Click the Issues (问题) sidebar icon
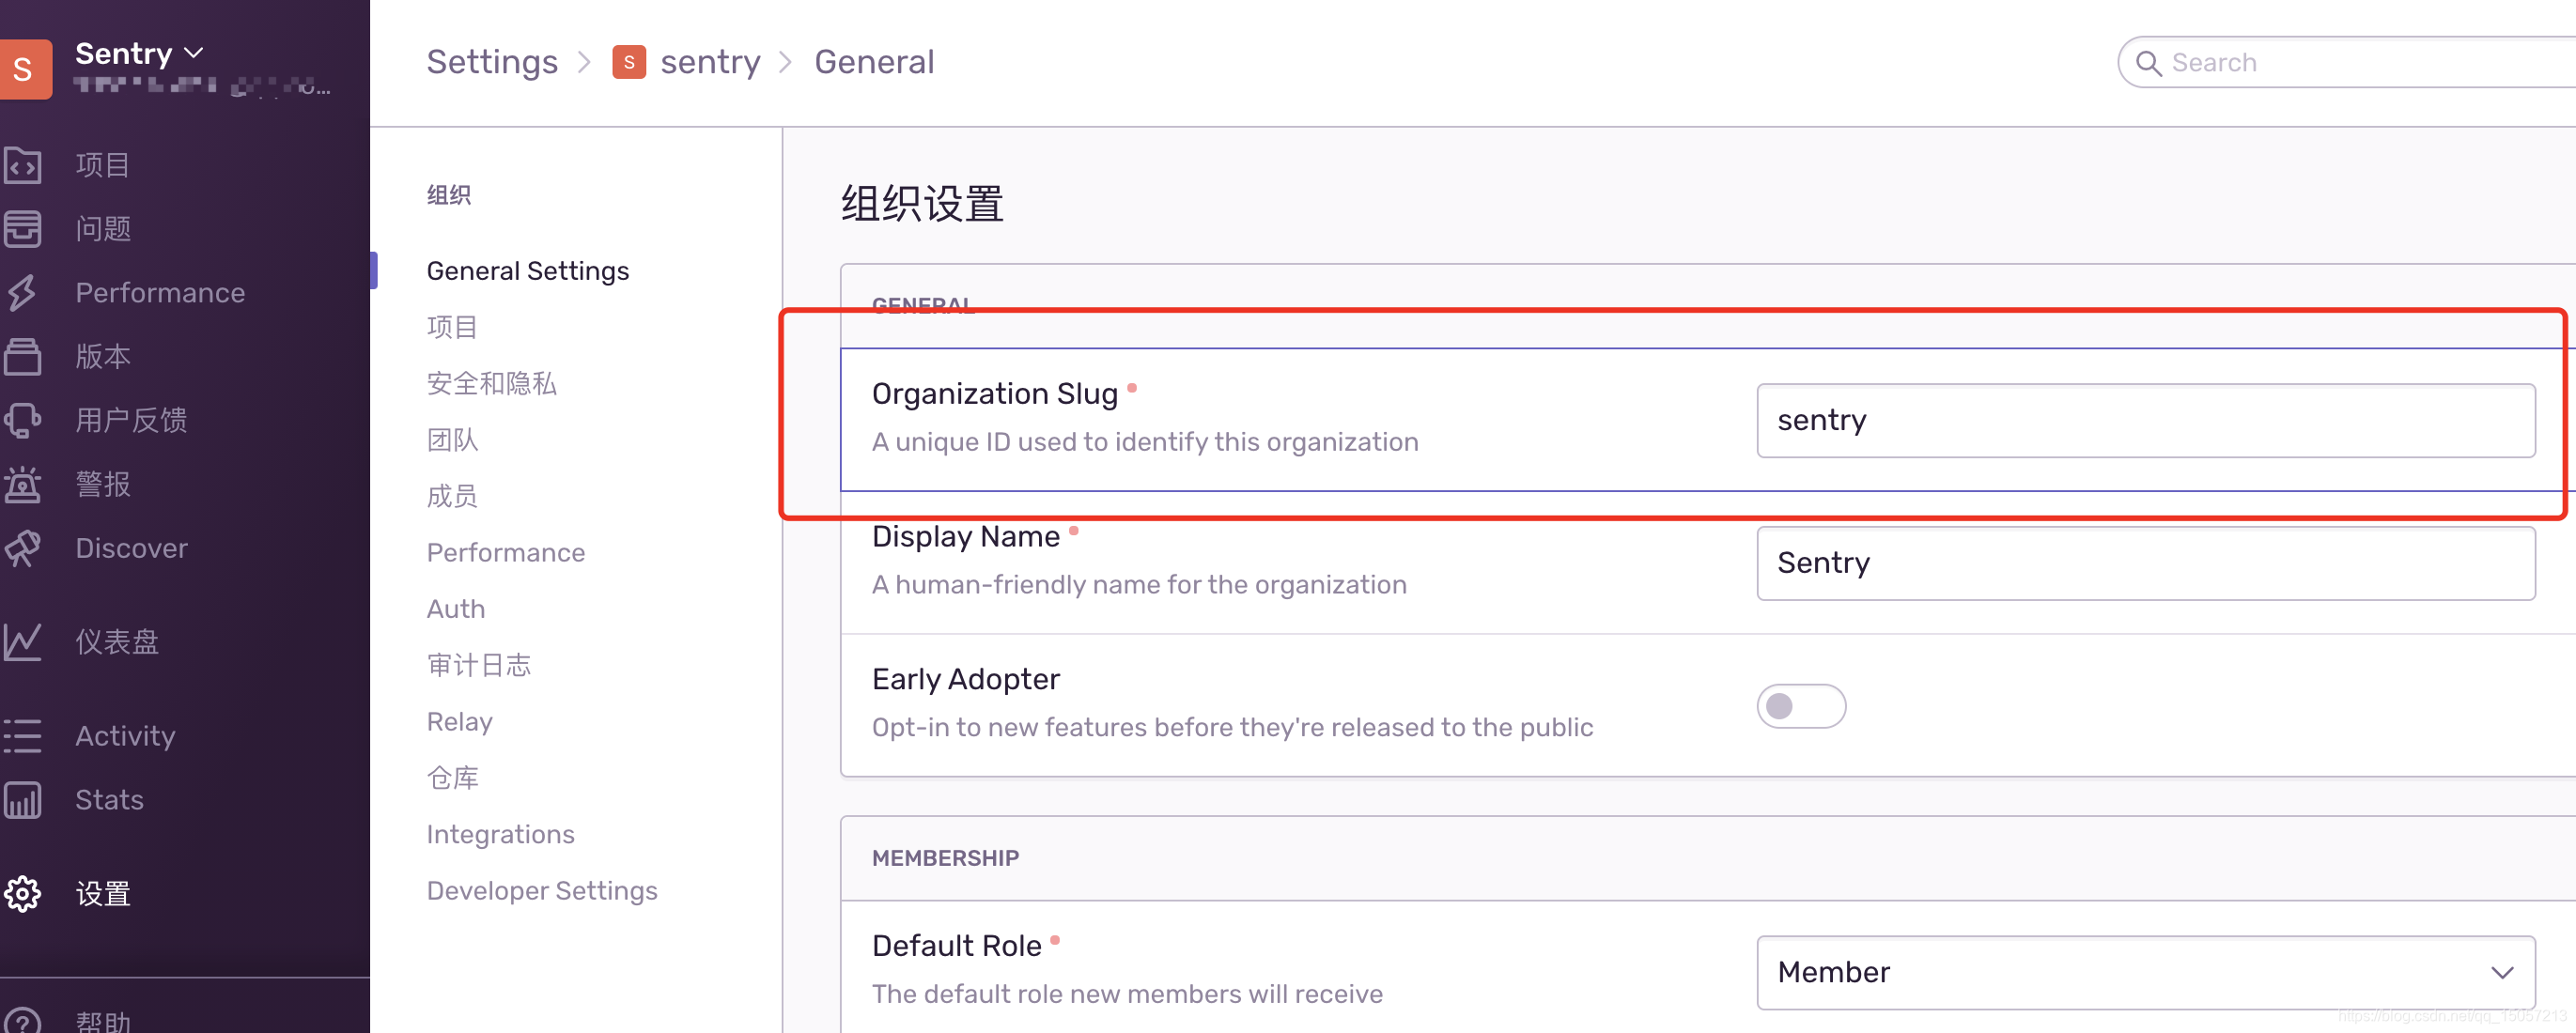This screenshot has height=1033, width=2576. [x=22, y=229]
